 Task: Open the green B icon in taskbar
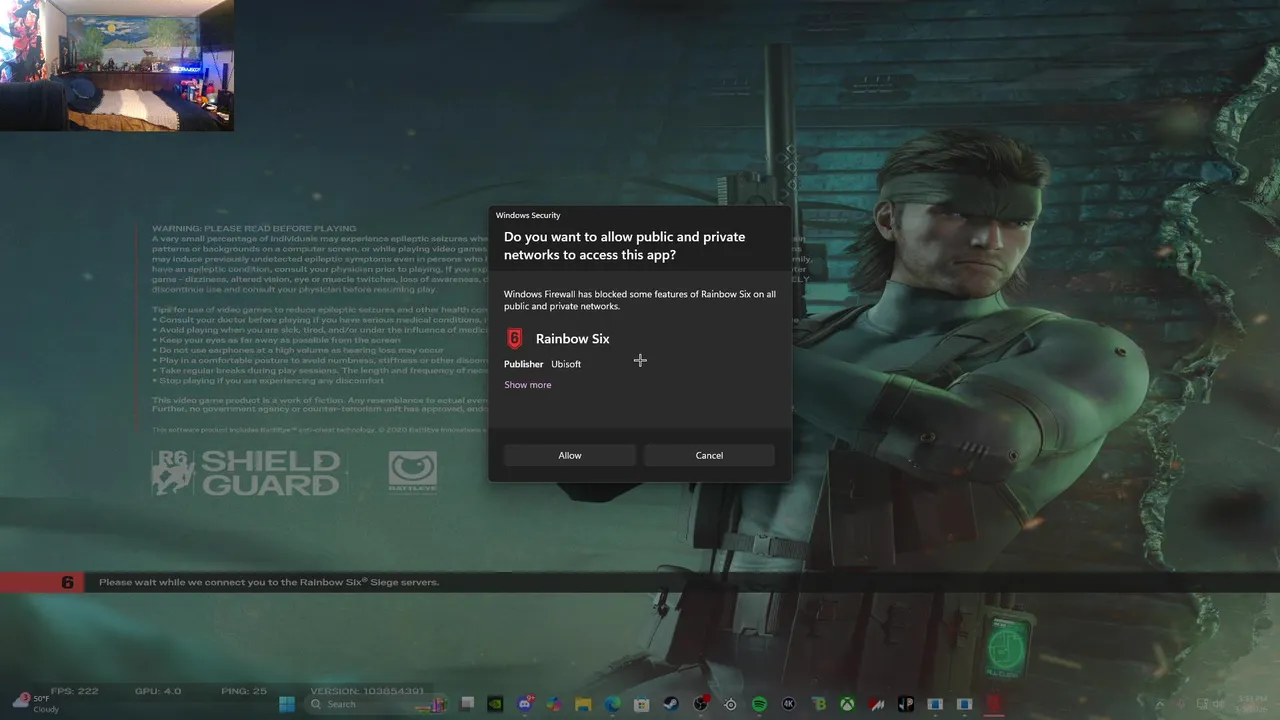click(818, 704)
